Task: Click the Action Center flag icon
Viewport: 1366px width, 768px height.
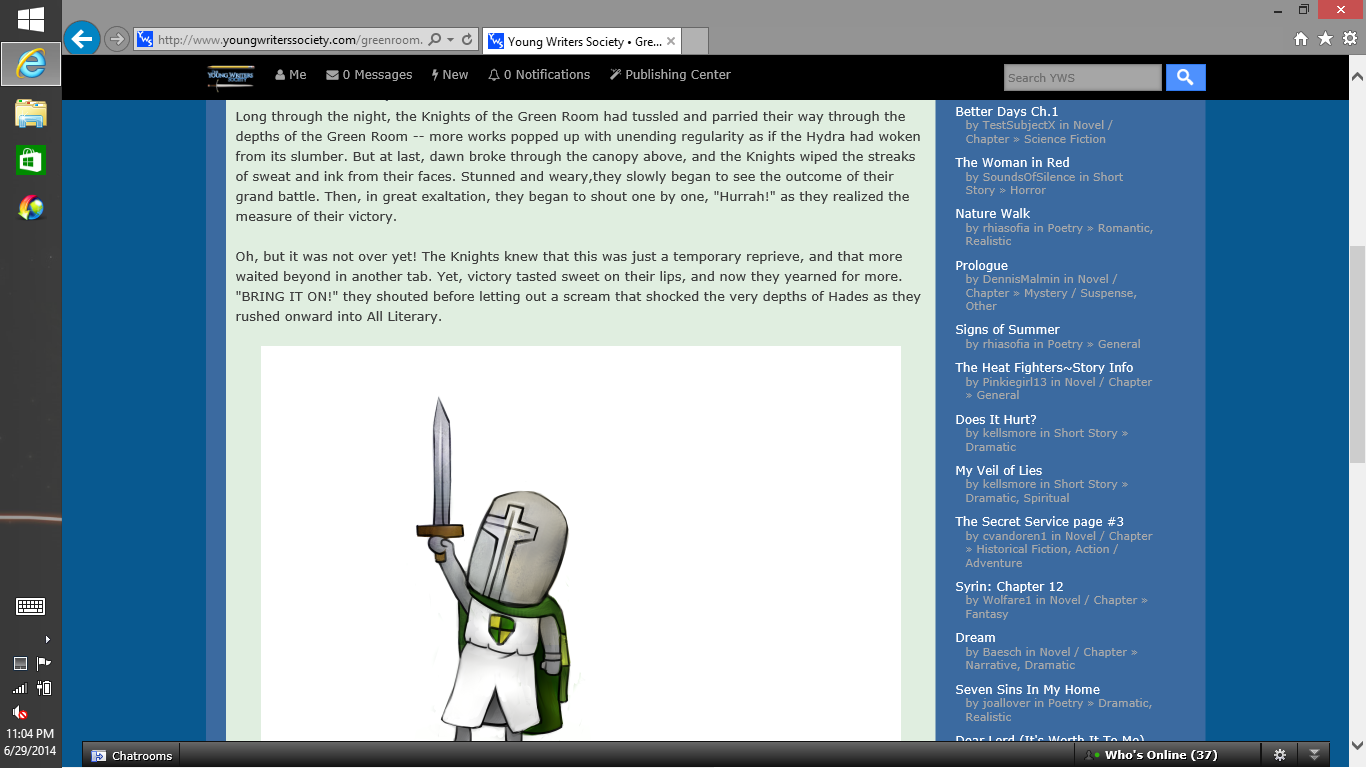Action: click(44, 663)
